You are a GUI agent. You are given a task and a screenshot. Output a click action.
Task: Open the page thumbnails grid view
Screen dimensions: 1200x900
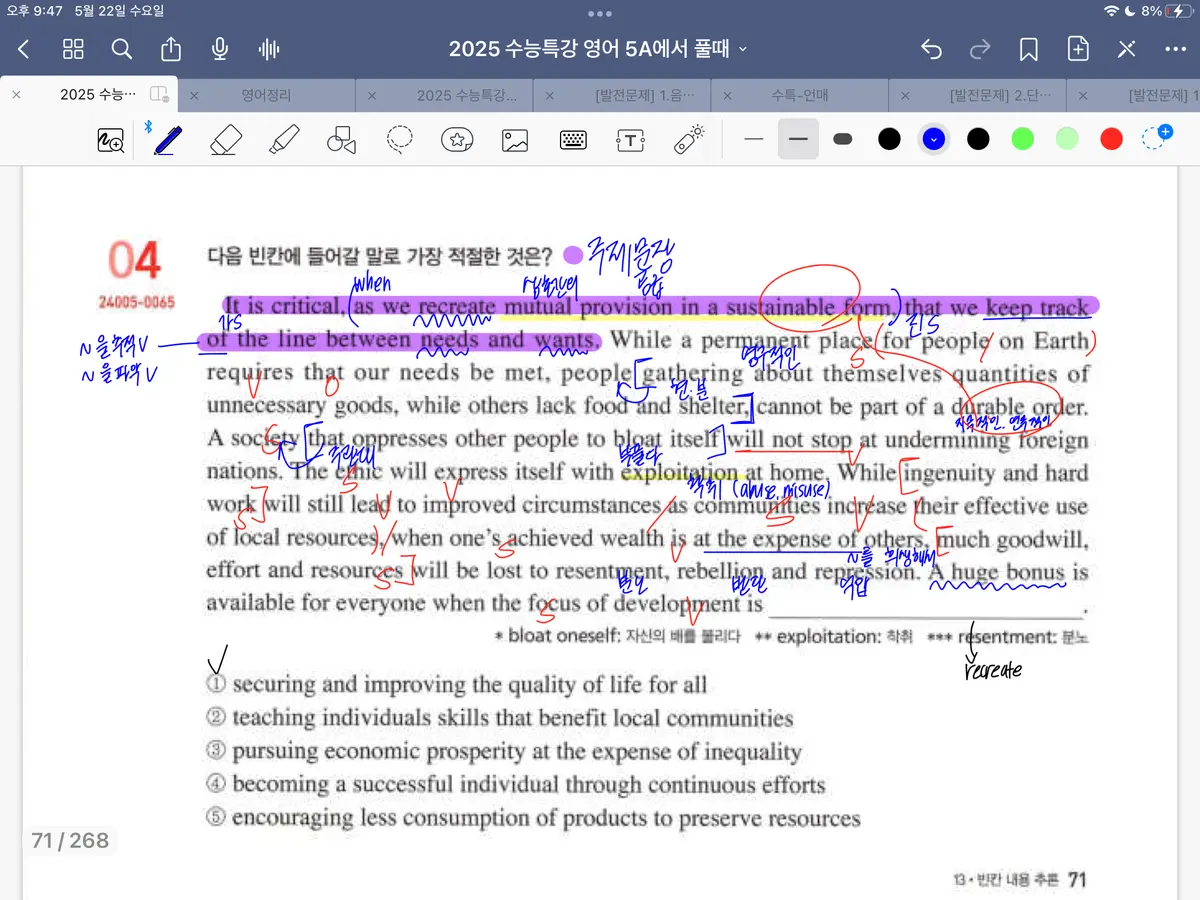tap(73, 49)
